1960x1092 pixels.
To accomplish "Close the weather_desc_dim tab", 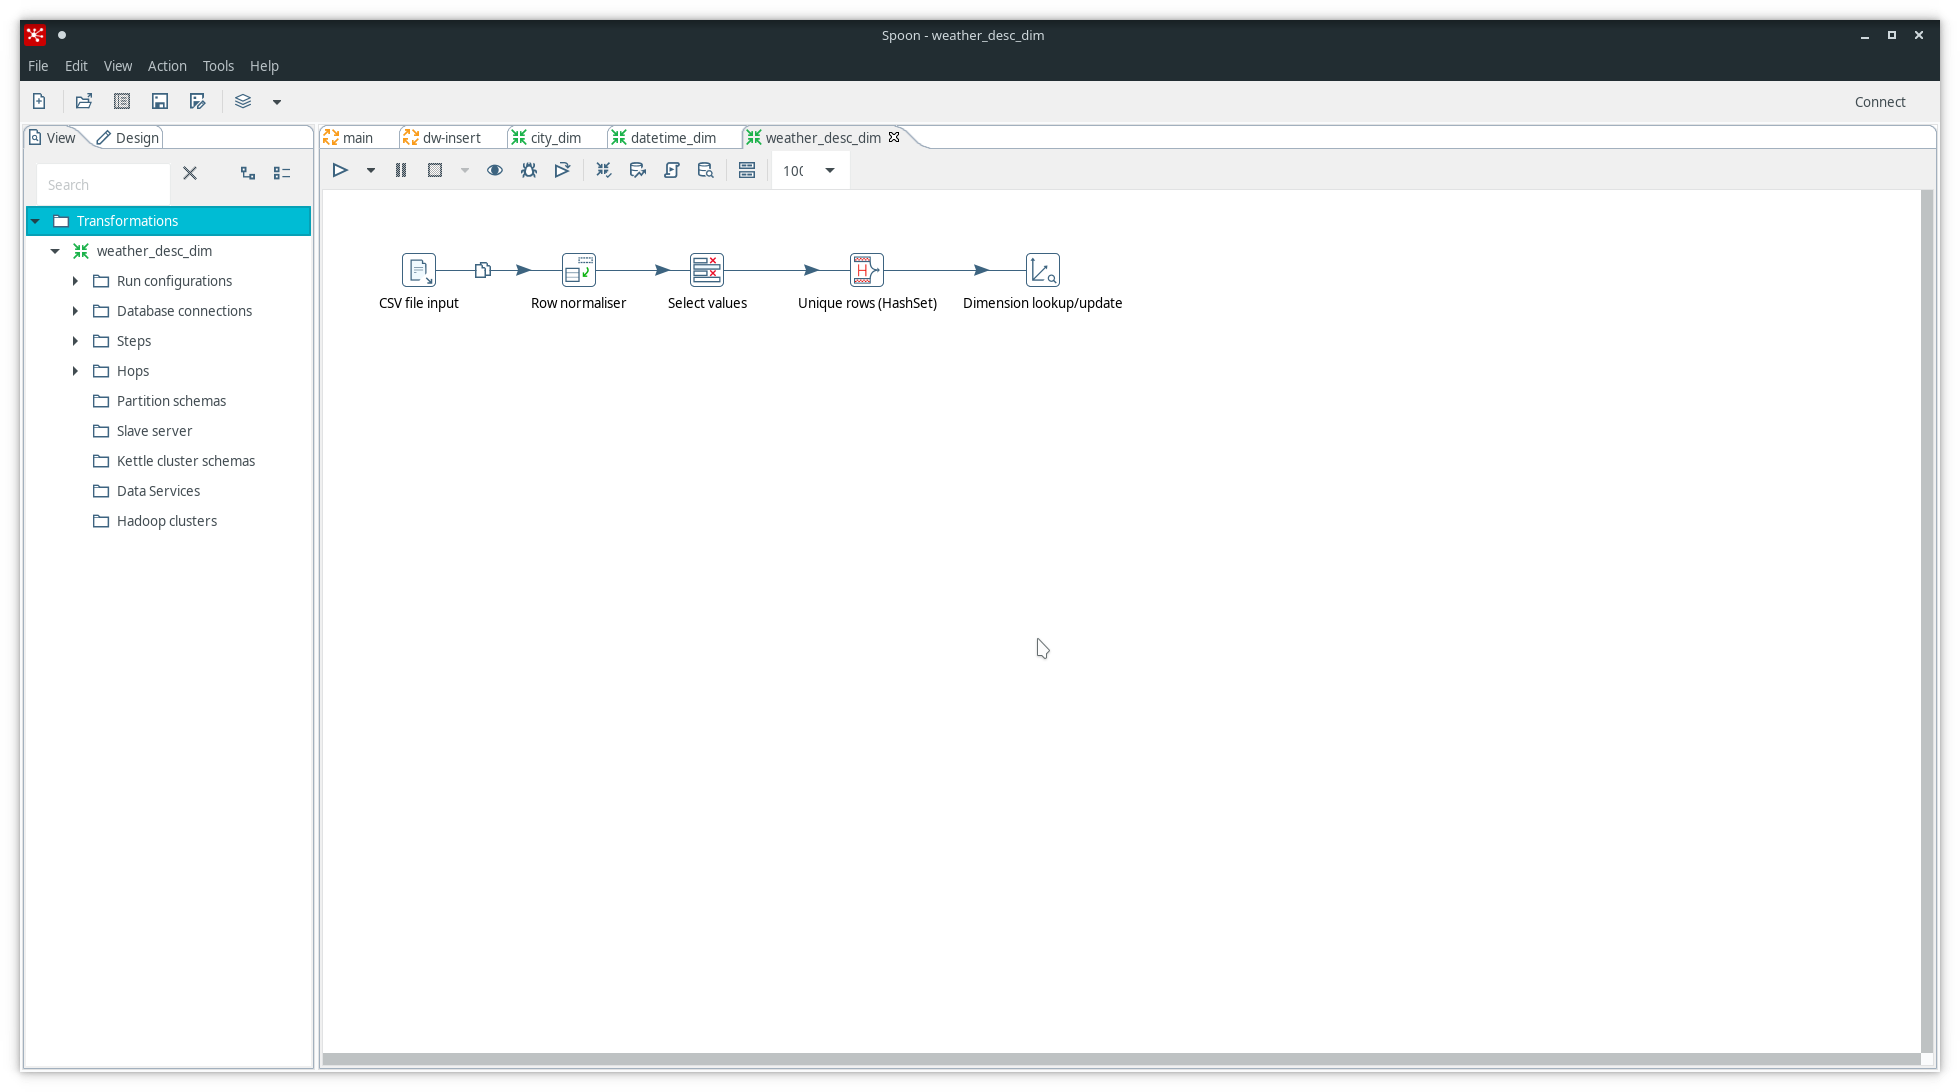I will pyautogui.click(x=894, y=137).
